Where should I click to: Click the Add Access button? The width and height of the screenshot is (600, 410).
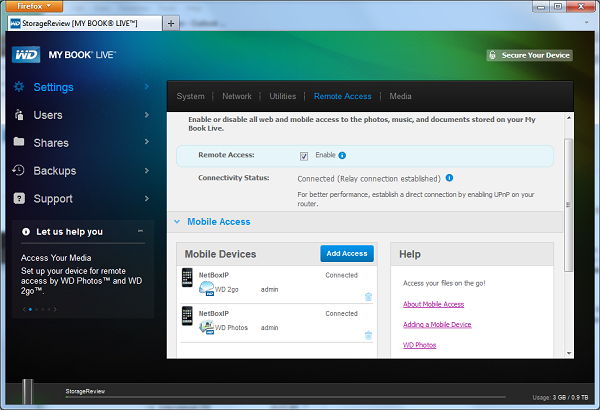[347, 253]
